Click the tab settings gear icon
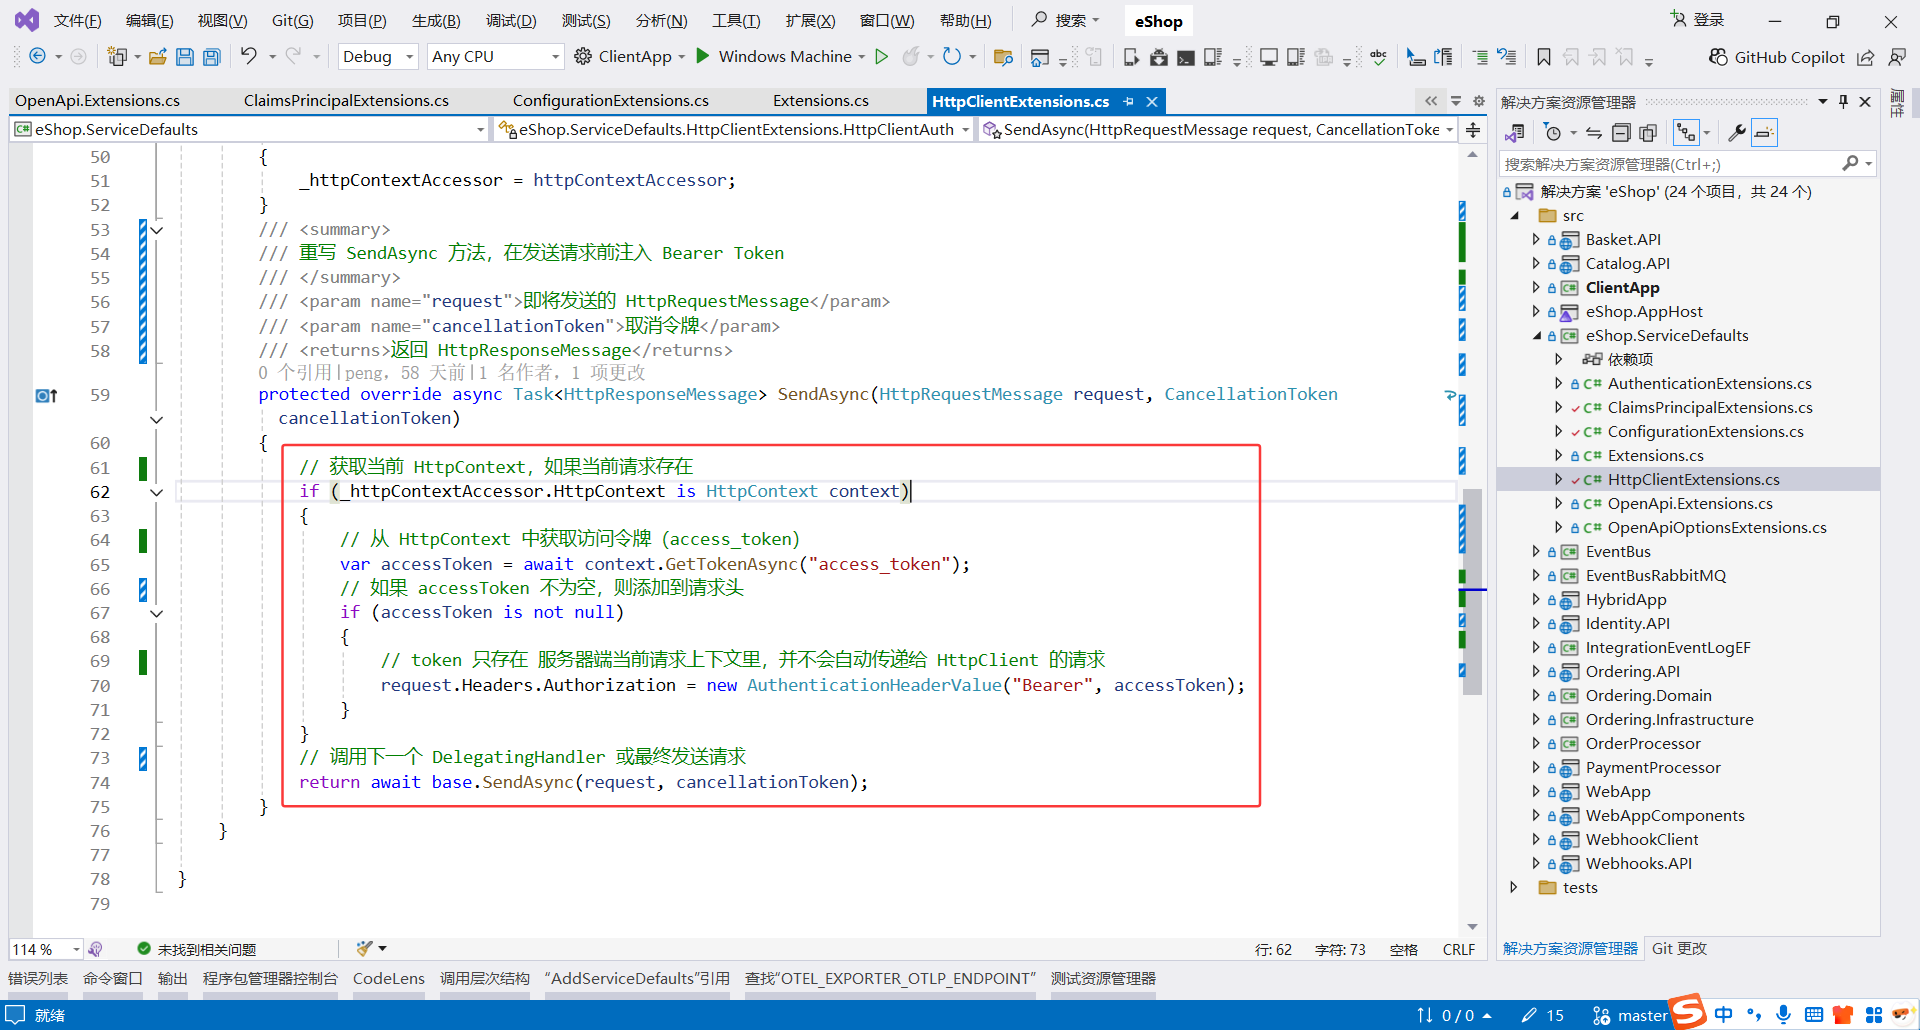Screen dimensions: 1920x1030 pos(1479,101)
